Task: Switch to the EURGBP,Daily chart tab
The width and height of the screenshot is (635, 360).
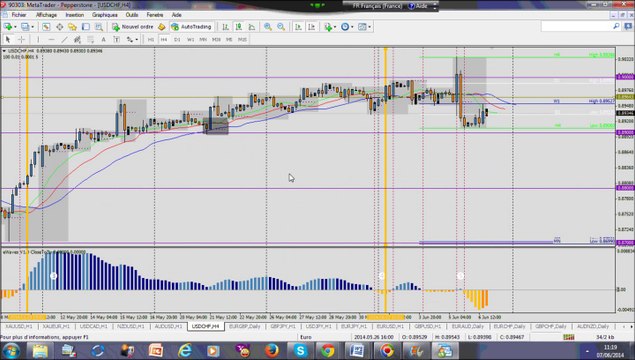Action: (x=245, y=326)
